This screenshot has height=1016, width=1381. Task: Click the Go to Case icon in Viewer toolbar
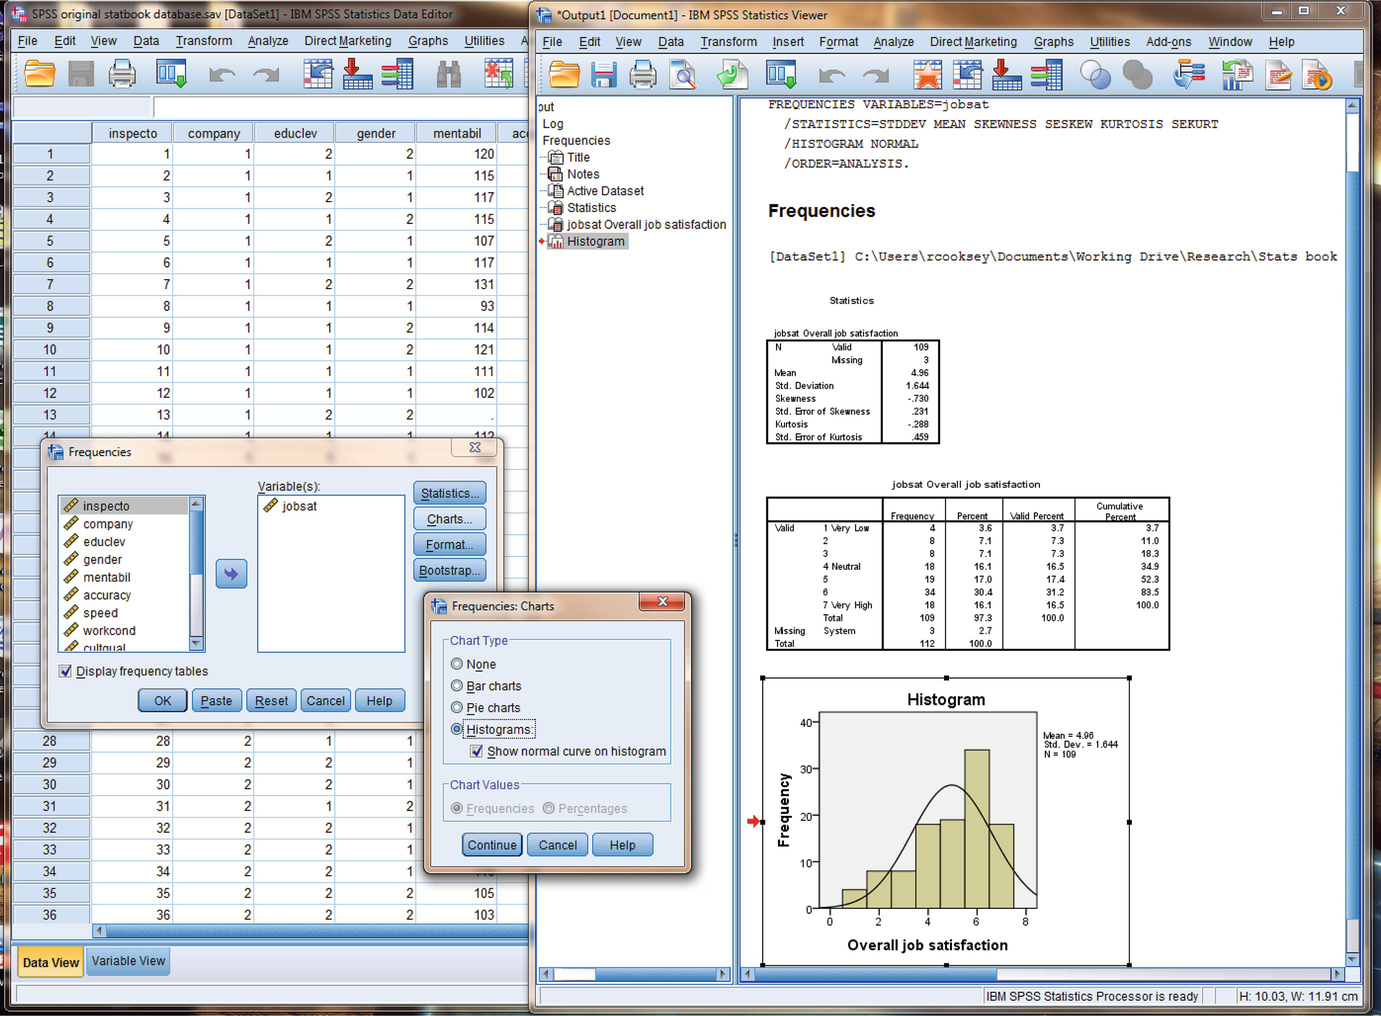[967, 75]
